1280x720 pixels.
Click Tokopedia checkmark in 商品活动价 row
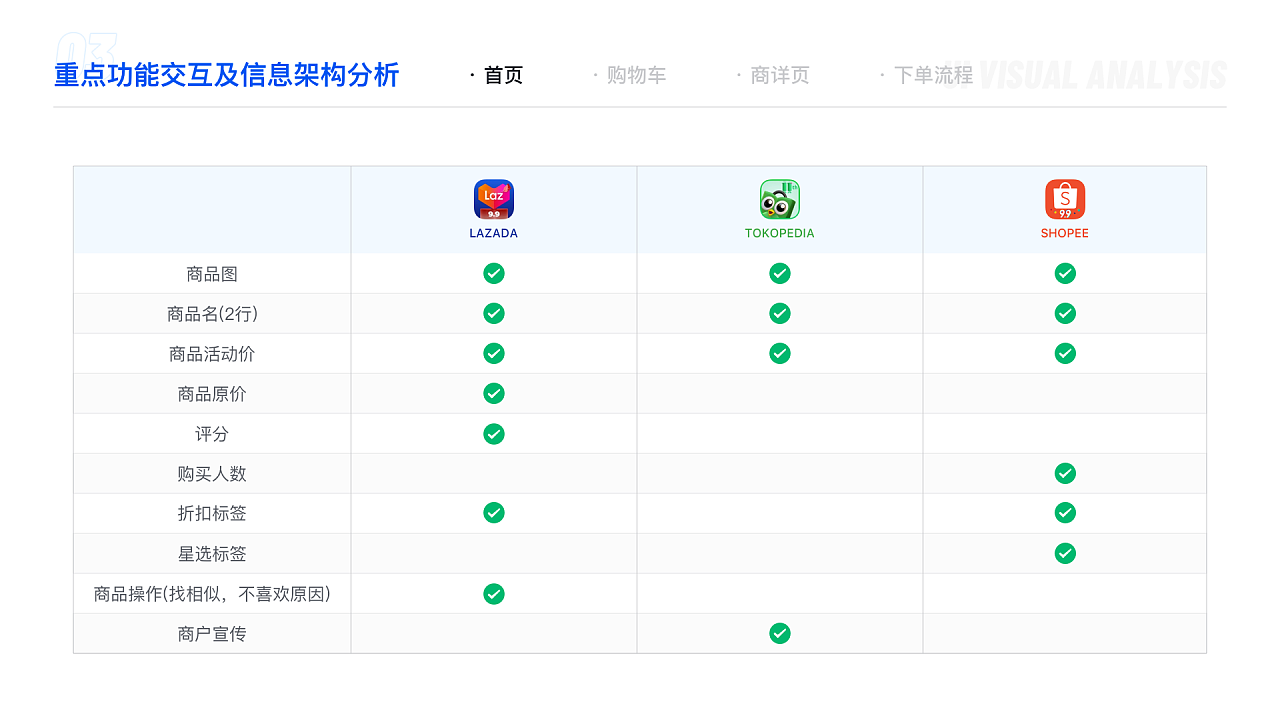tap(780, 353)
